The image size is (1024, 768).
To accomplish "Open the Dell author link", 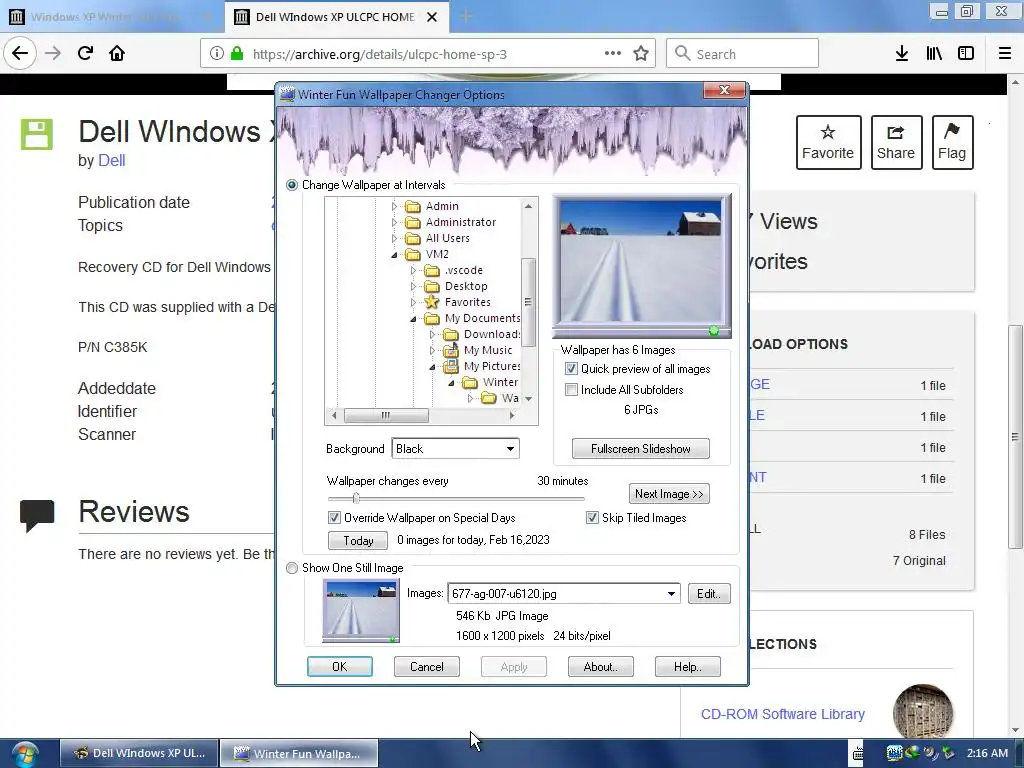I will tap(111, 161).
